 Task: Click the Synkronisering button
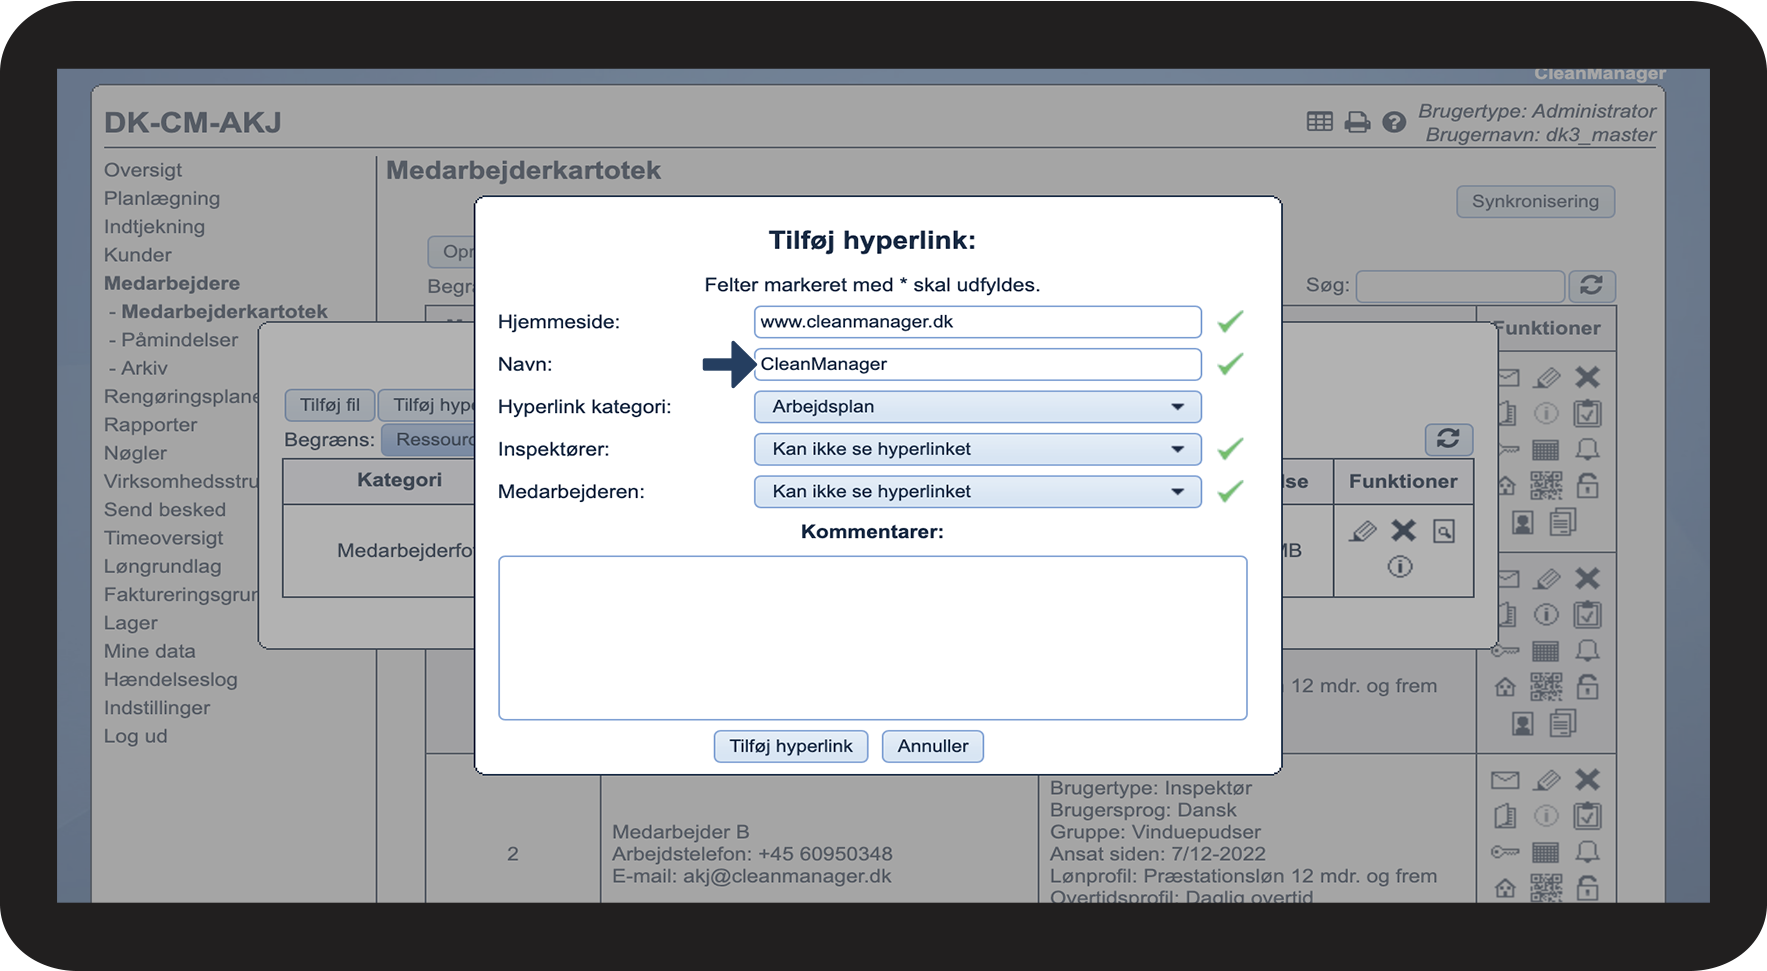(x=1535, y=201)
